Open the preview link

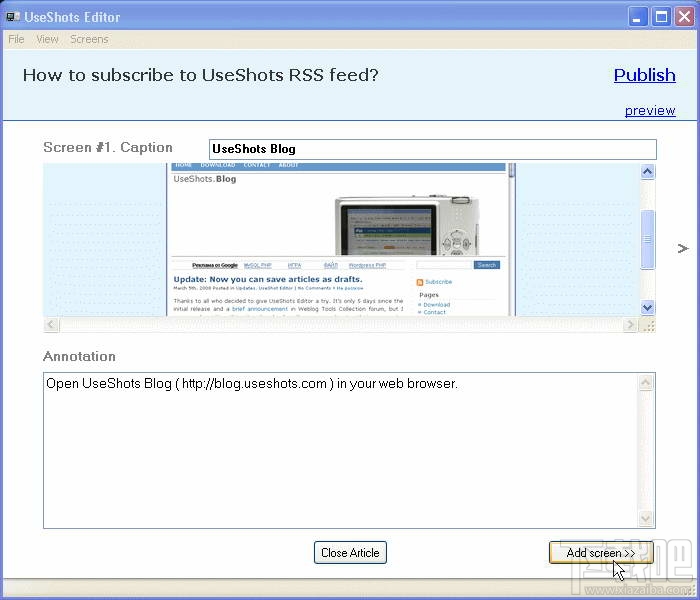point(650,110)
